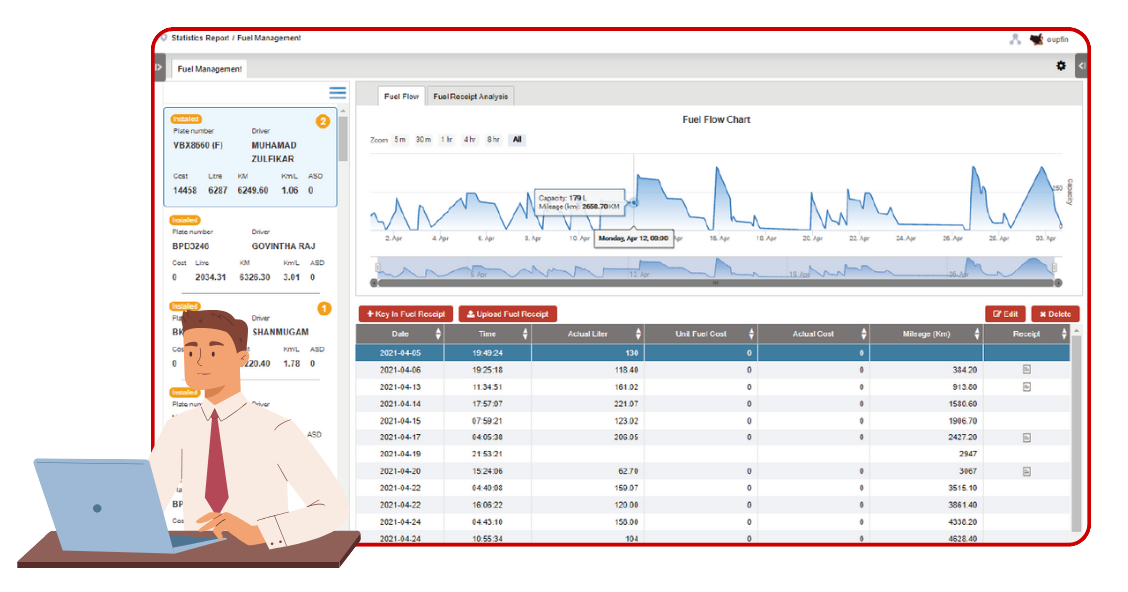Click the vehicle list vertical scrollbar
This screenshot has width=1128, height=592.
pyautogui.click(x=343, y=140)
